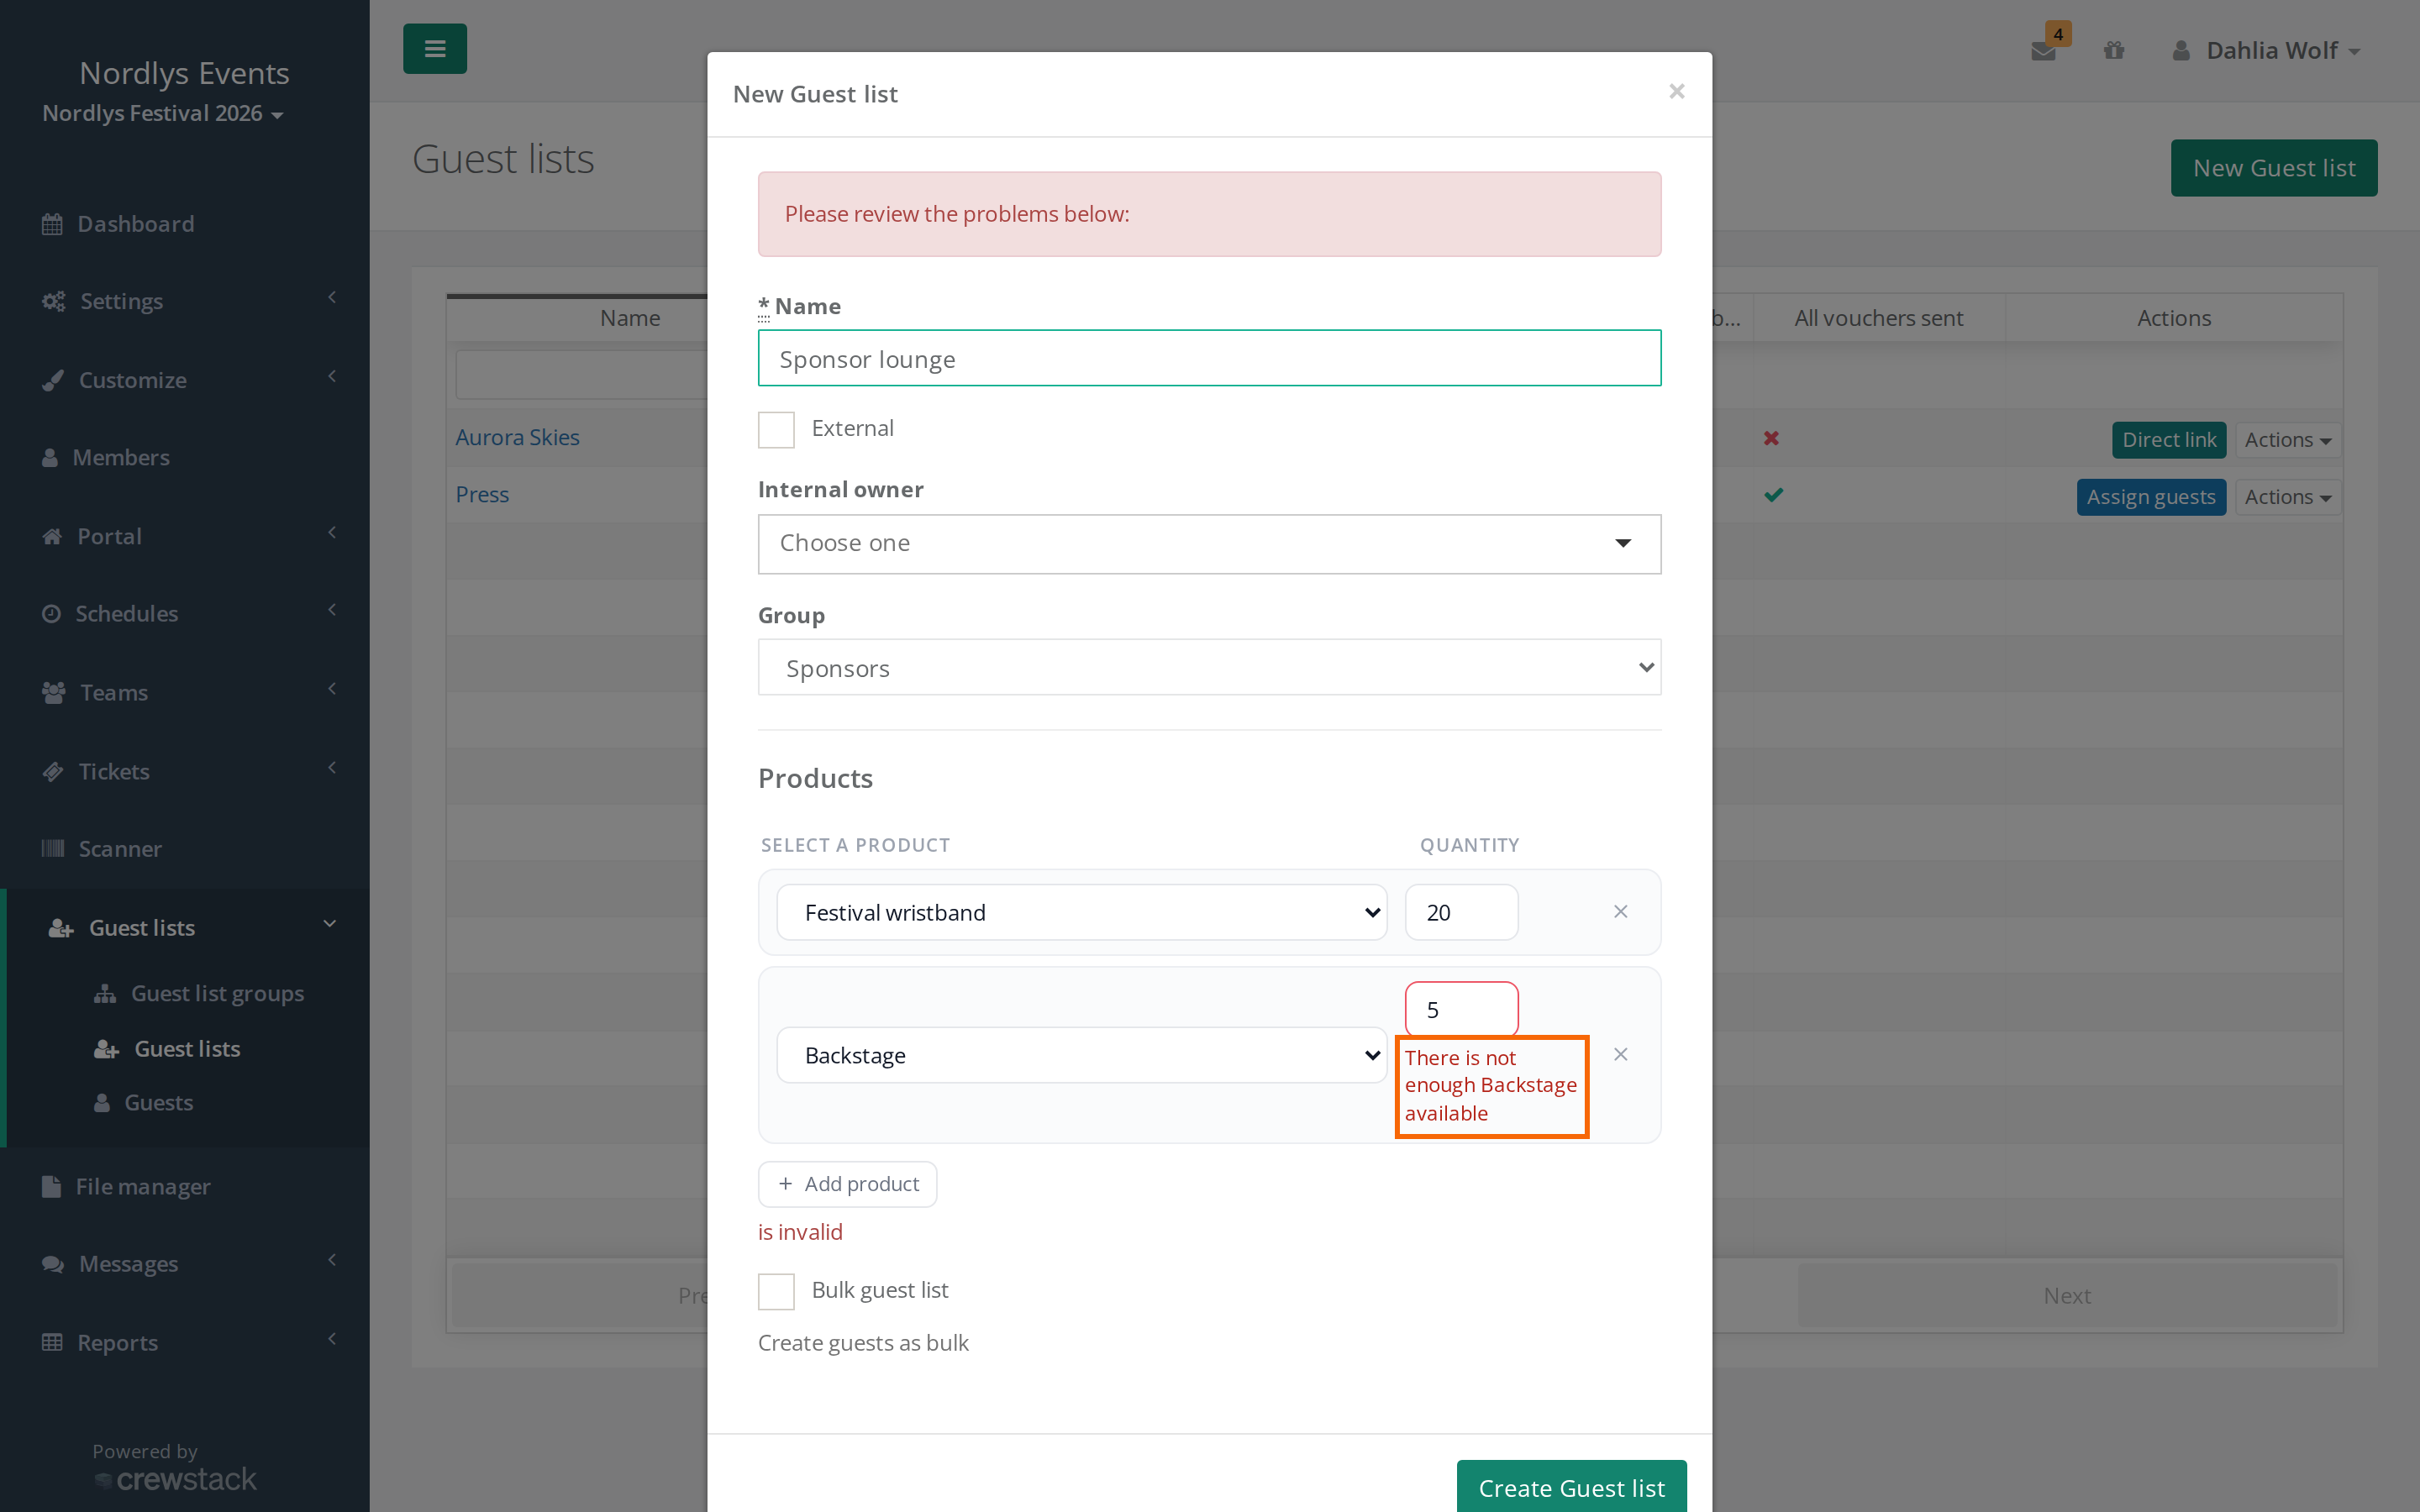
Task: Open the messages envelope notifications icon
Action: pyautogui.click(x=2043, y=51)
